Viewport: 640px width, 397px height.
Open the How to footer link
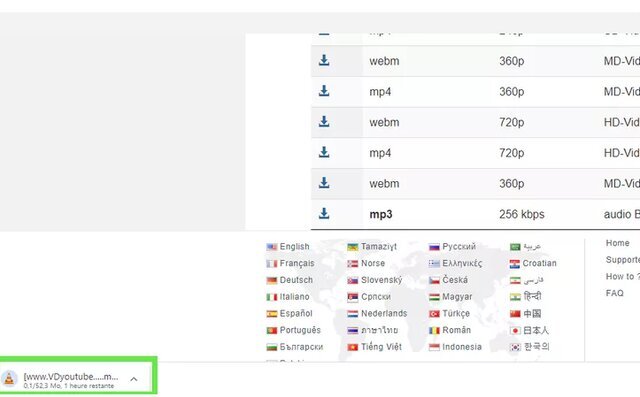pos(622,276)
